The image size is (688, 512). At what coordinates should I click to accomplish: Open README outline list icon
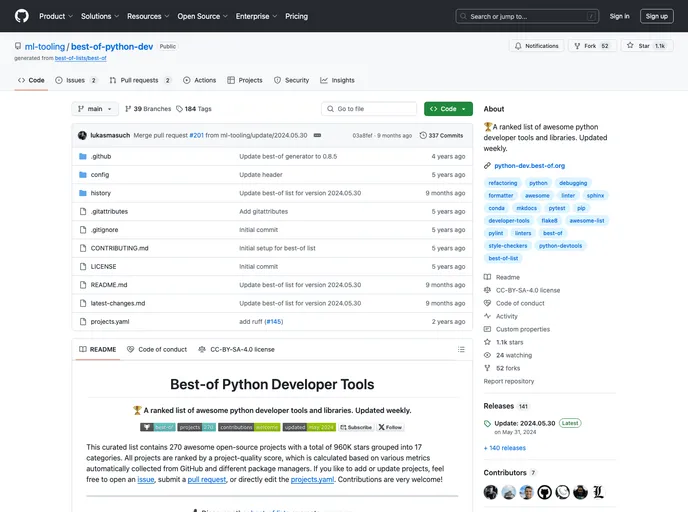(x=461, y=349)
